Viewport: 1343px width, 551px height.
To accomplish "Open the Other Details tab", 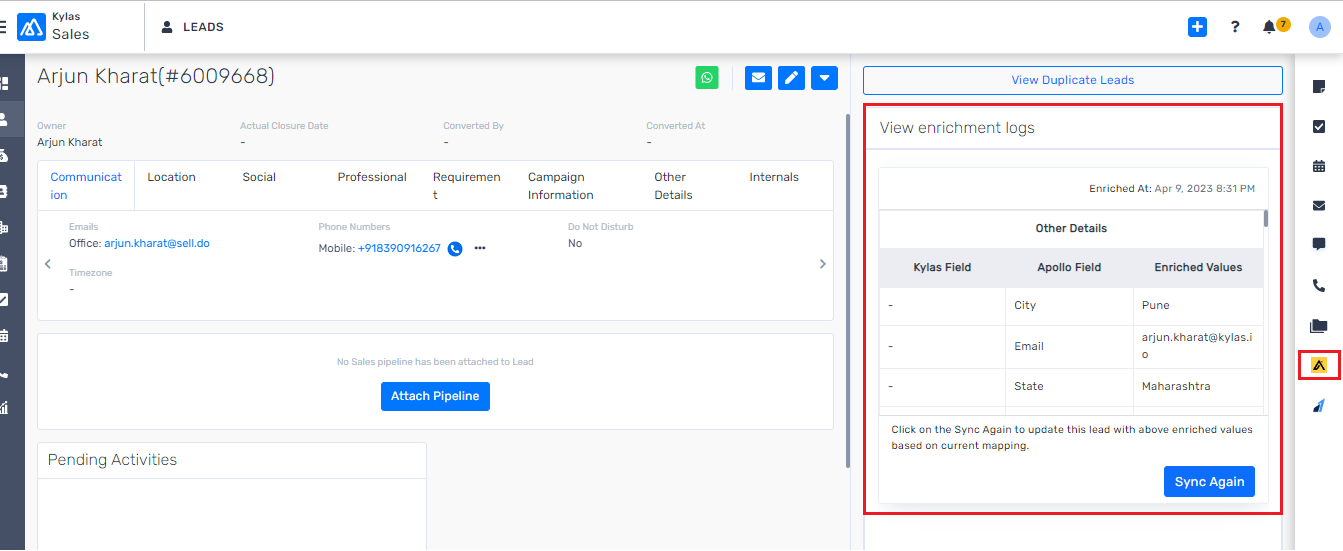I will pos(673,186).
